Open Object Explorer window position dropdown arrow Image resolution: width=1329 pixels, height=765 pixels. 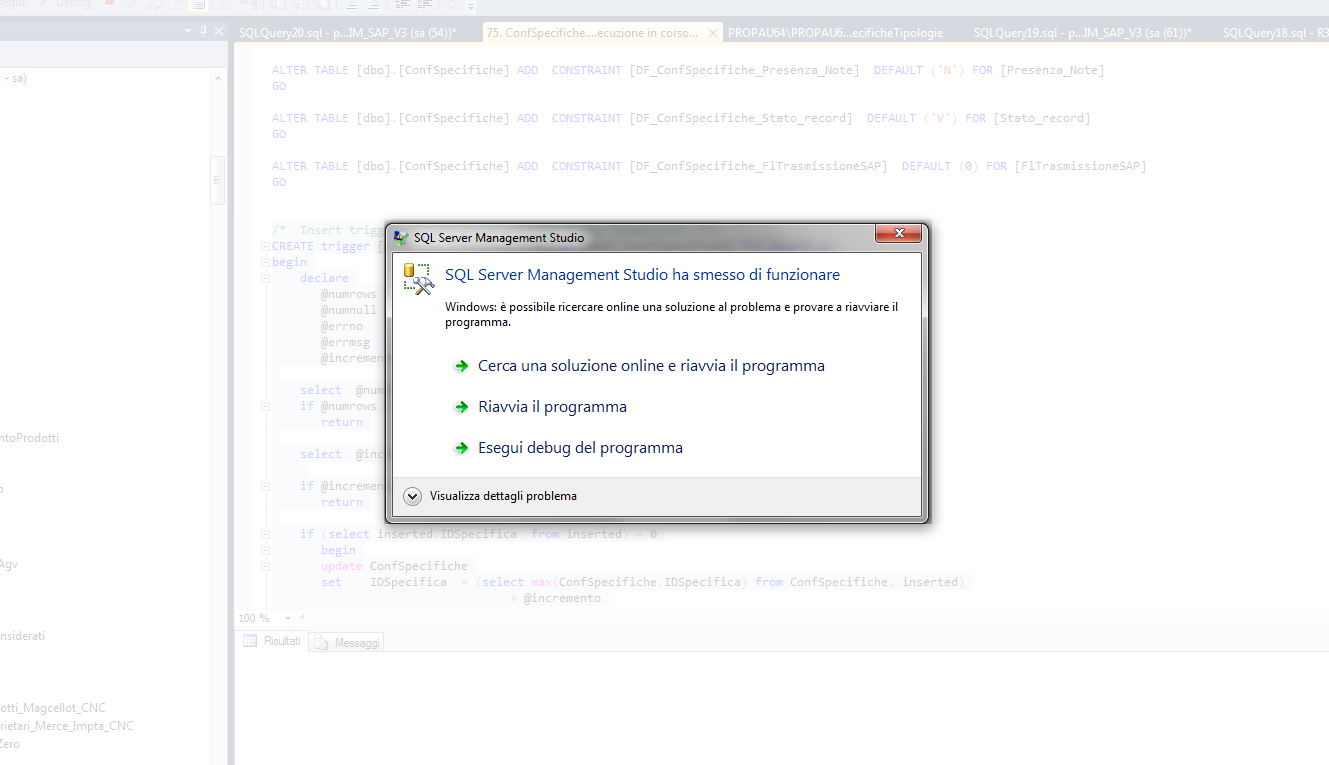[188, 32]
